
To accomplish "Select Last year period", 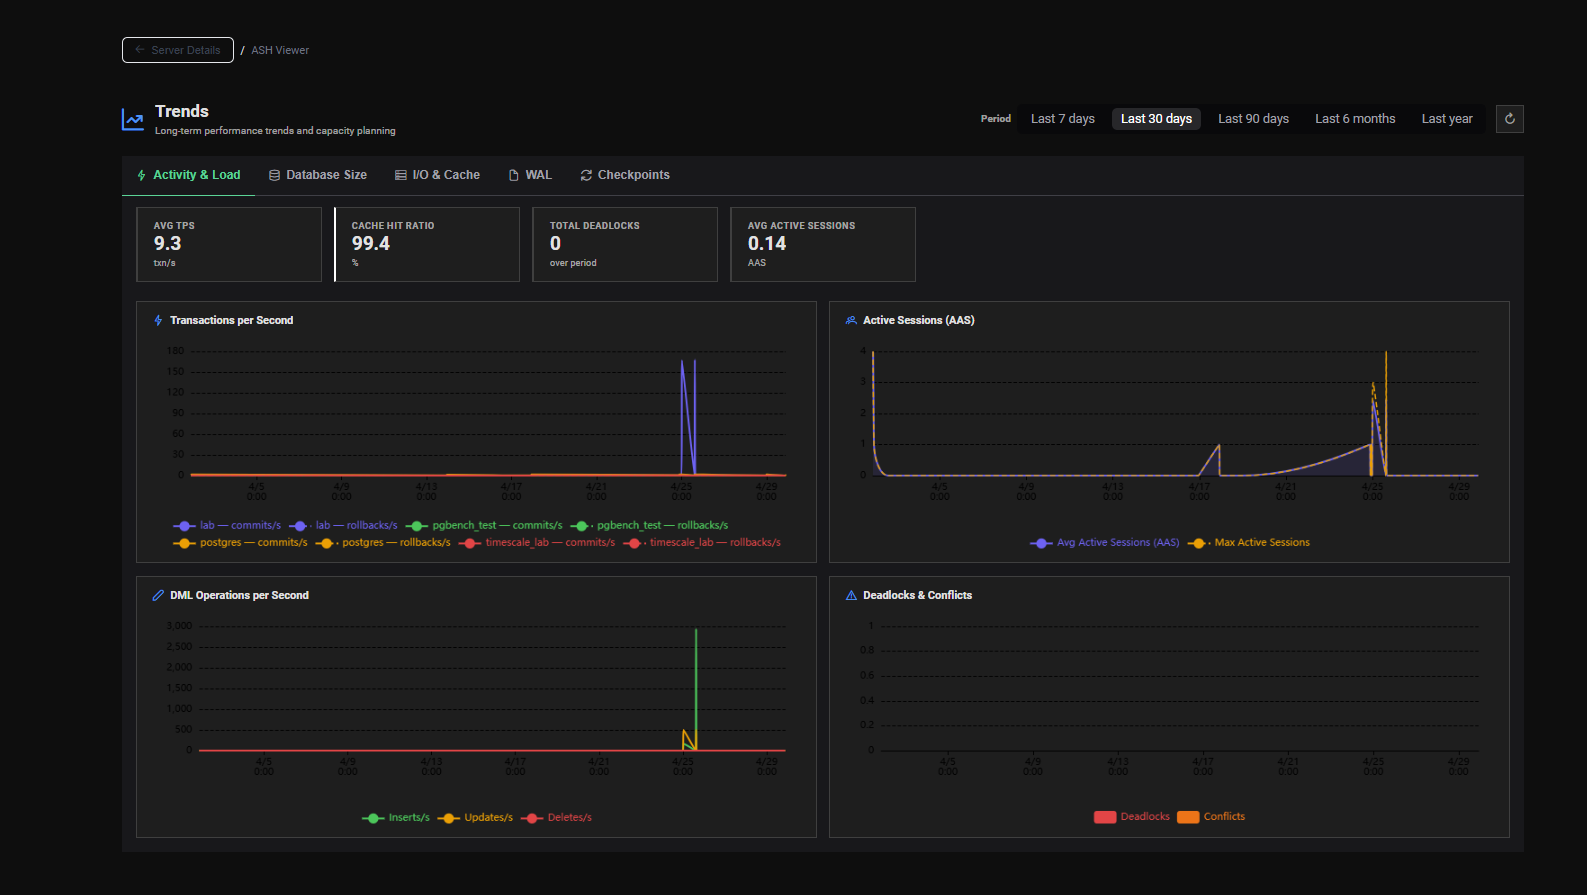I will click(x=1447, y=119).
